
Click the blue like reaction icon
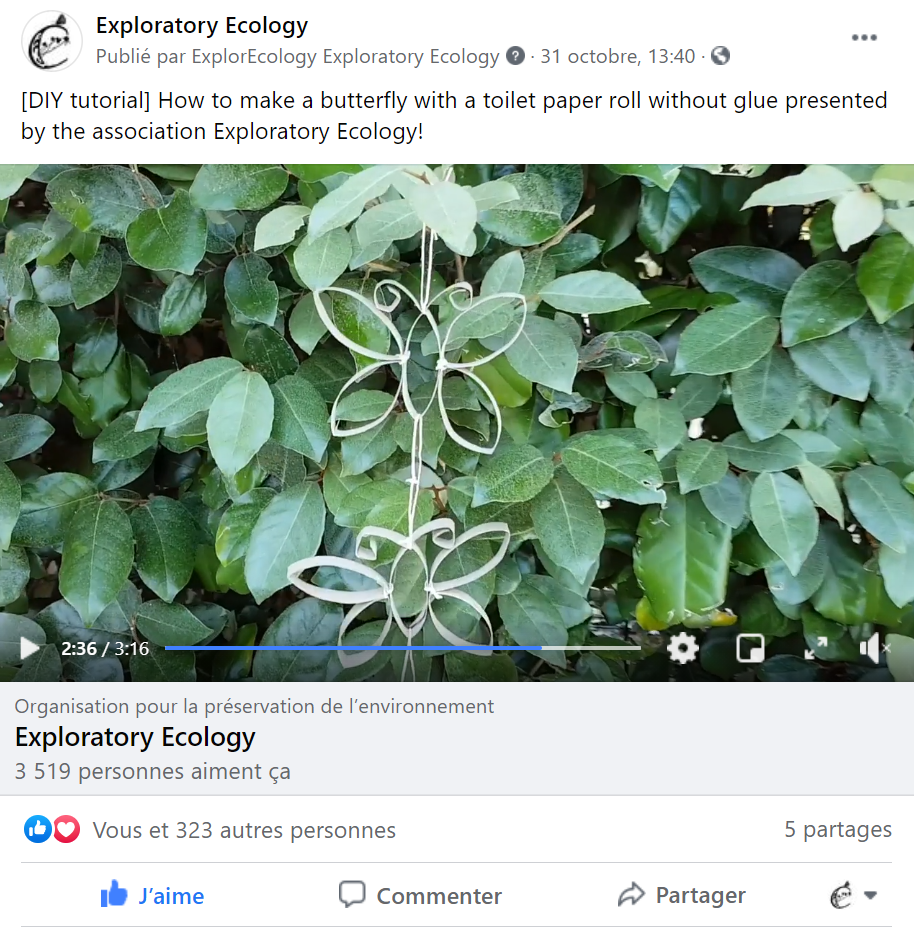[38, 829]
